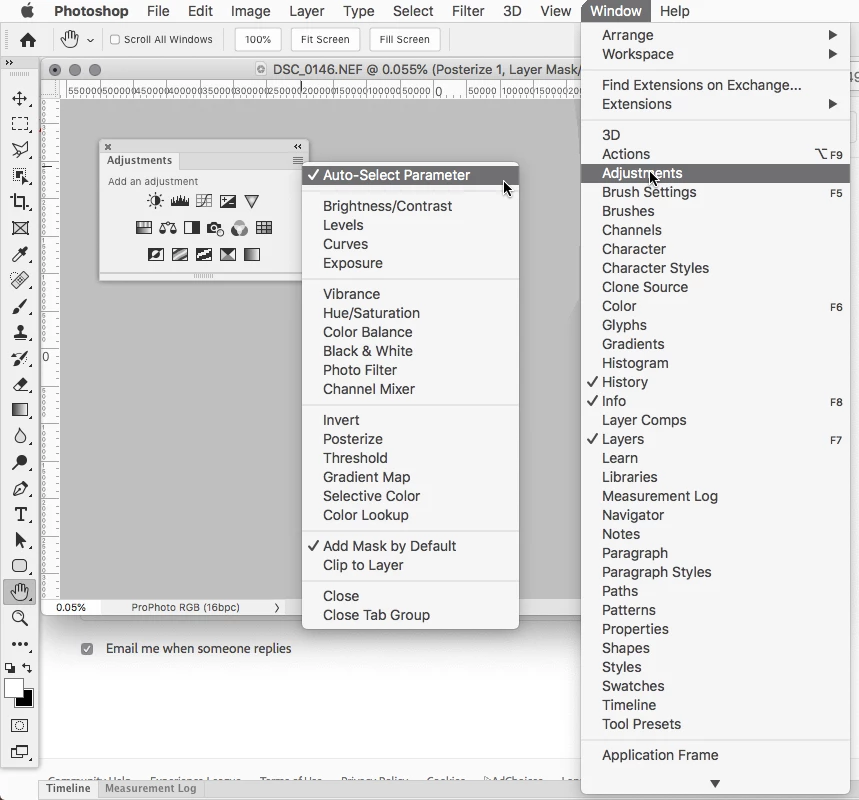Add a Vibrance adjustment triangle icon

(x=251, y=201)
